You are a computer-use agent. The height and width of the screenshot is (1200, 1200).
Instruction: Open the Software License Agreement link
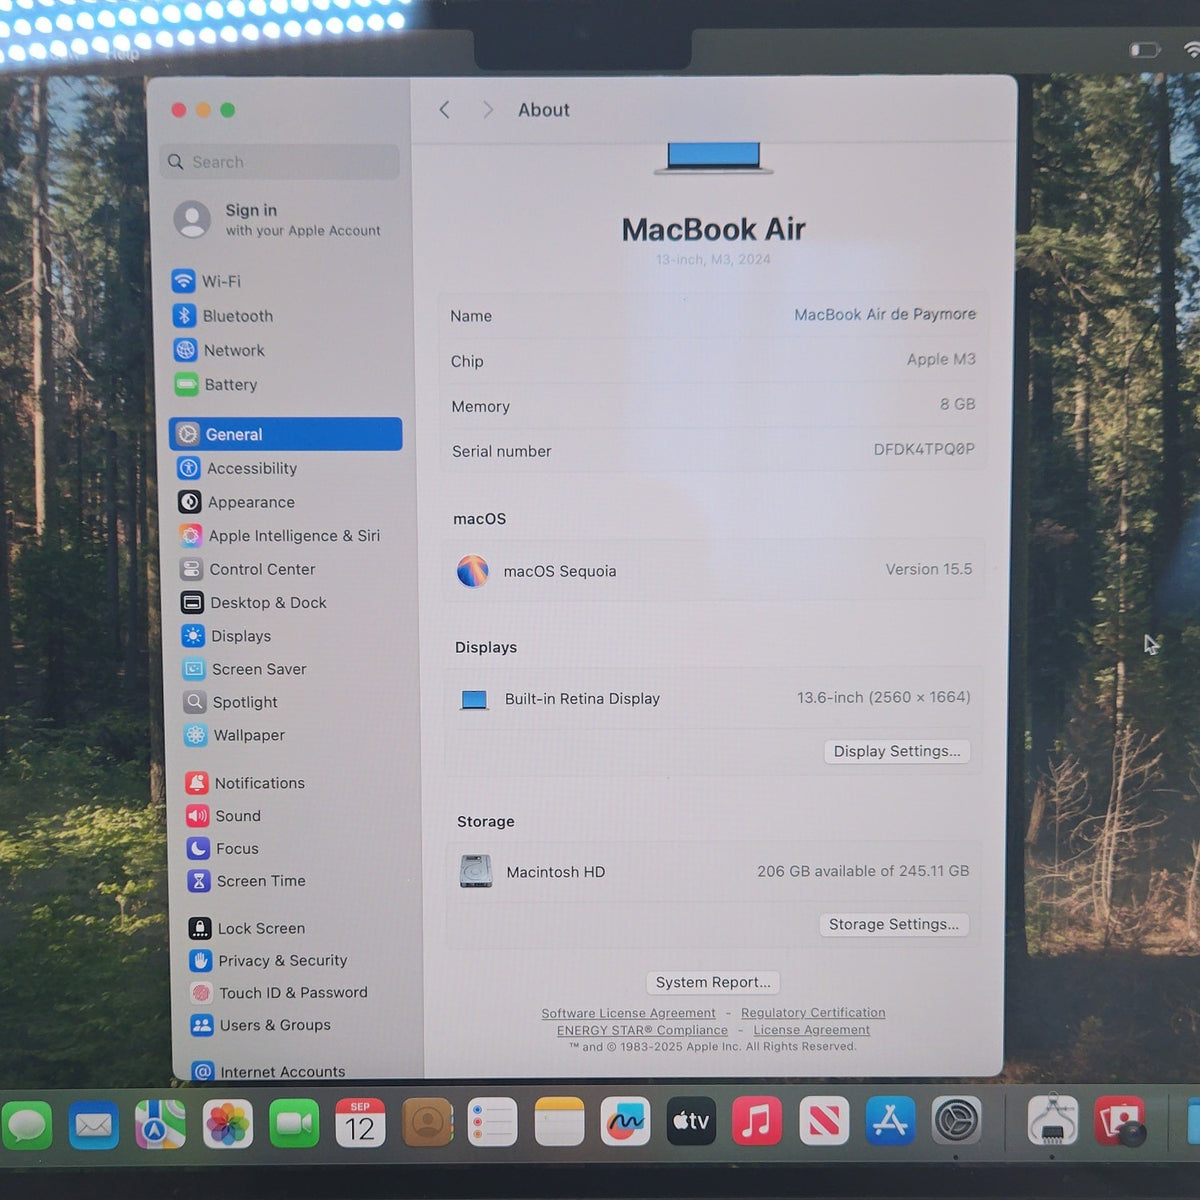[628, 1013]
